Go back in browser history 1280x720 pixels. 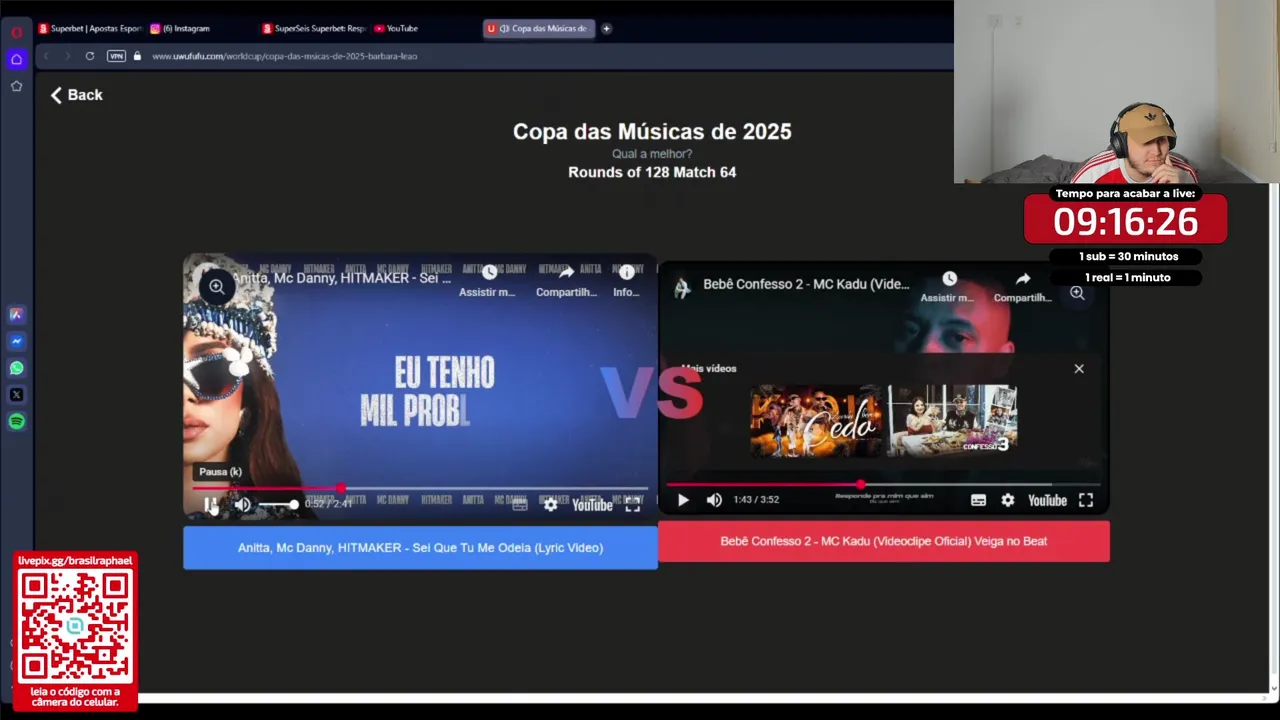(46, 56)
